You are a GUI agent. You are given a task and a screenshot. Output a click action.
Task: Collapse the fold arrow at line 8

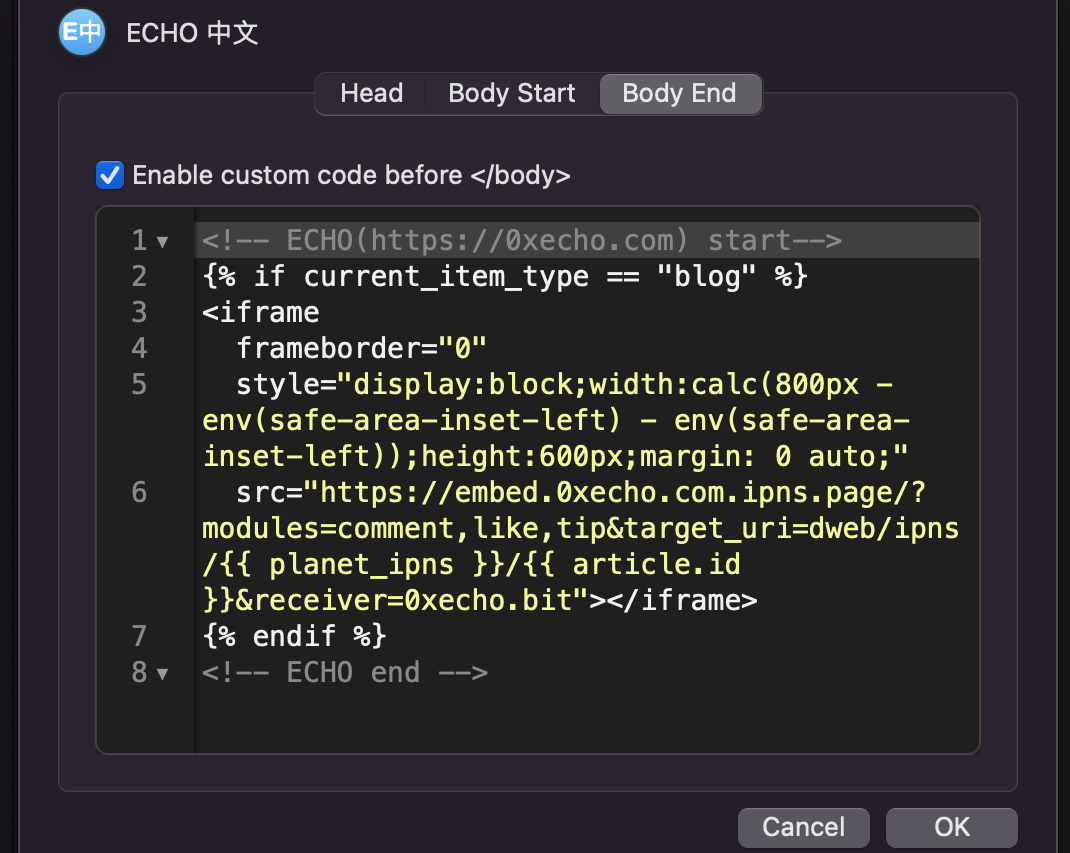point(162,674)
